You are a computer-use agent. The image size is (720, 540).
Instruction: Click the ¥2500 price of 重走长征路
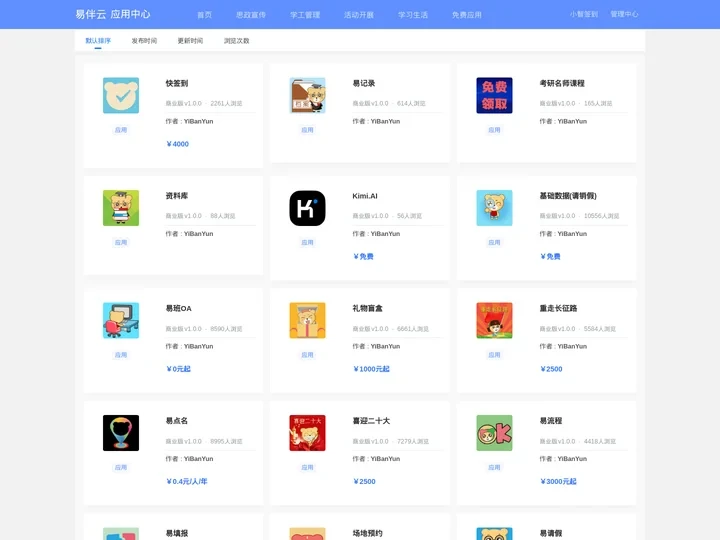pyautogui.click(x=551, y=369)
